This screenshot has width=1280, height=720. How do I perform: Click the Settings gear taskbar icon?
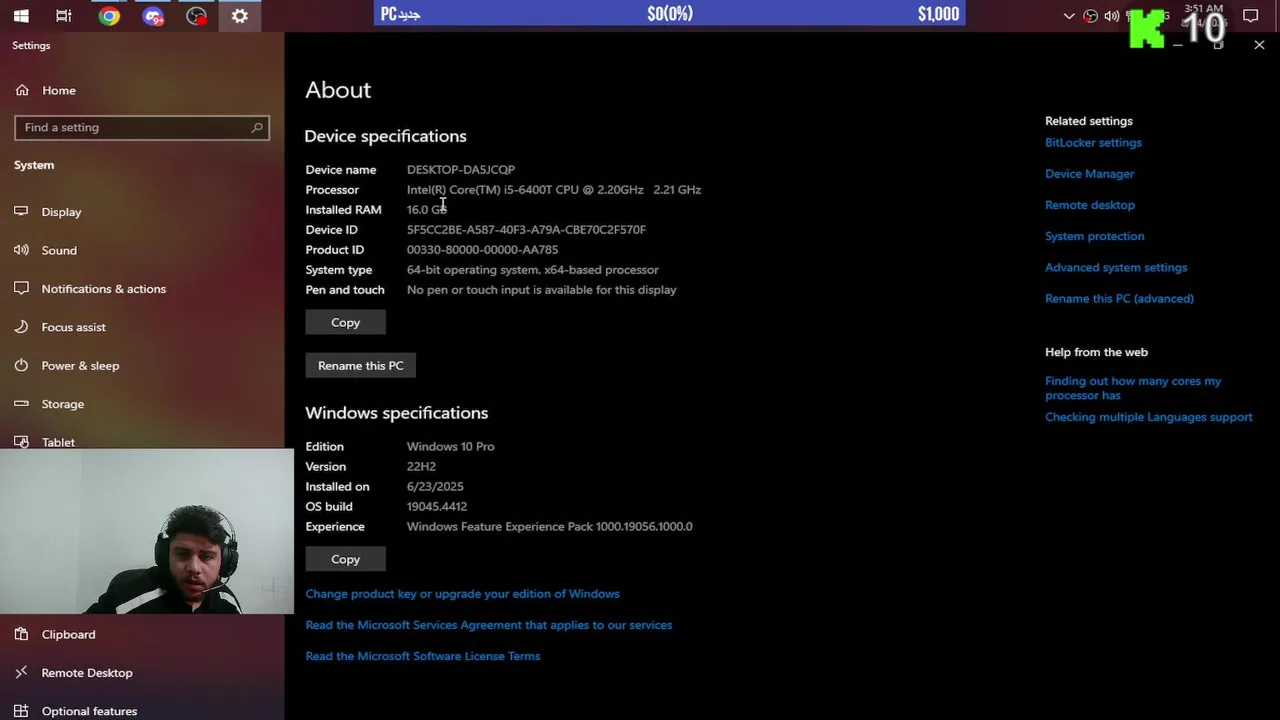[x=240, y=16]
